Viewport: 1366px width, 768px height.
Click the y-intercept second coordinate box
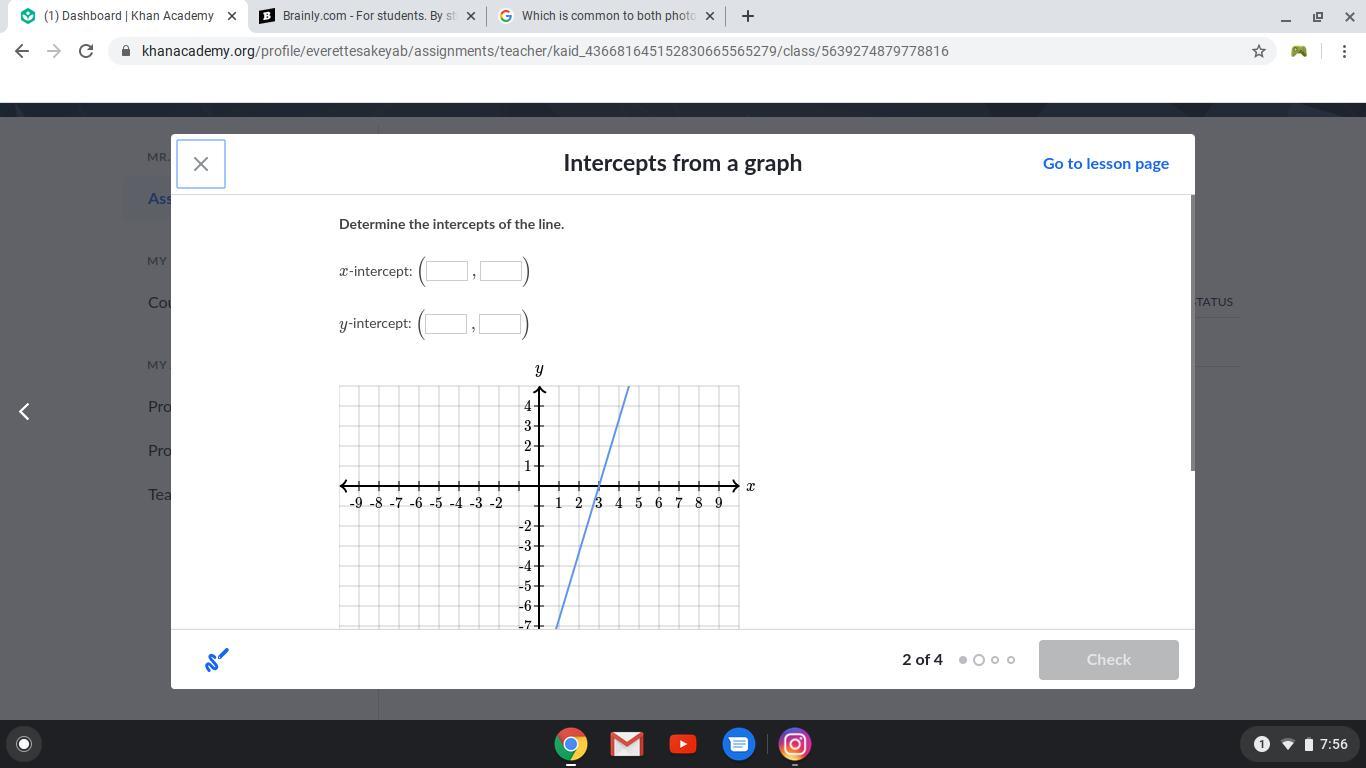point(500,324)
